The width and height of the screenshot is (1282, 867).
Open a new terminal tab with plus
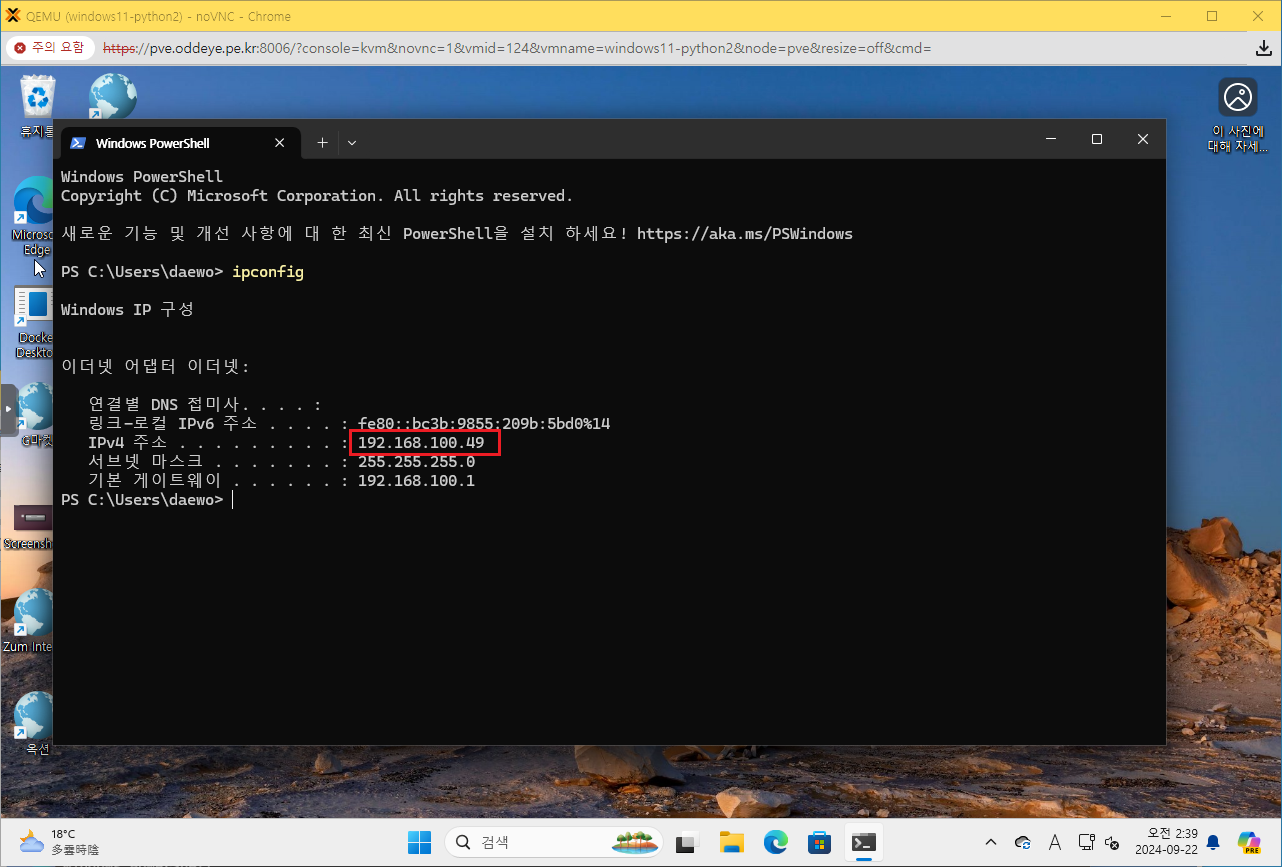click(x=322, y=143)
